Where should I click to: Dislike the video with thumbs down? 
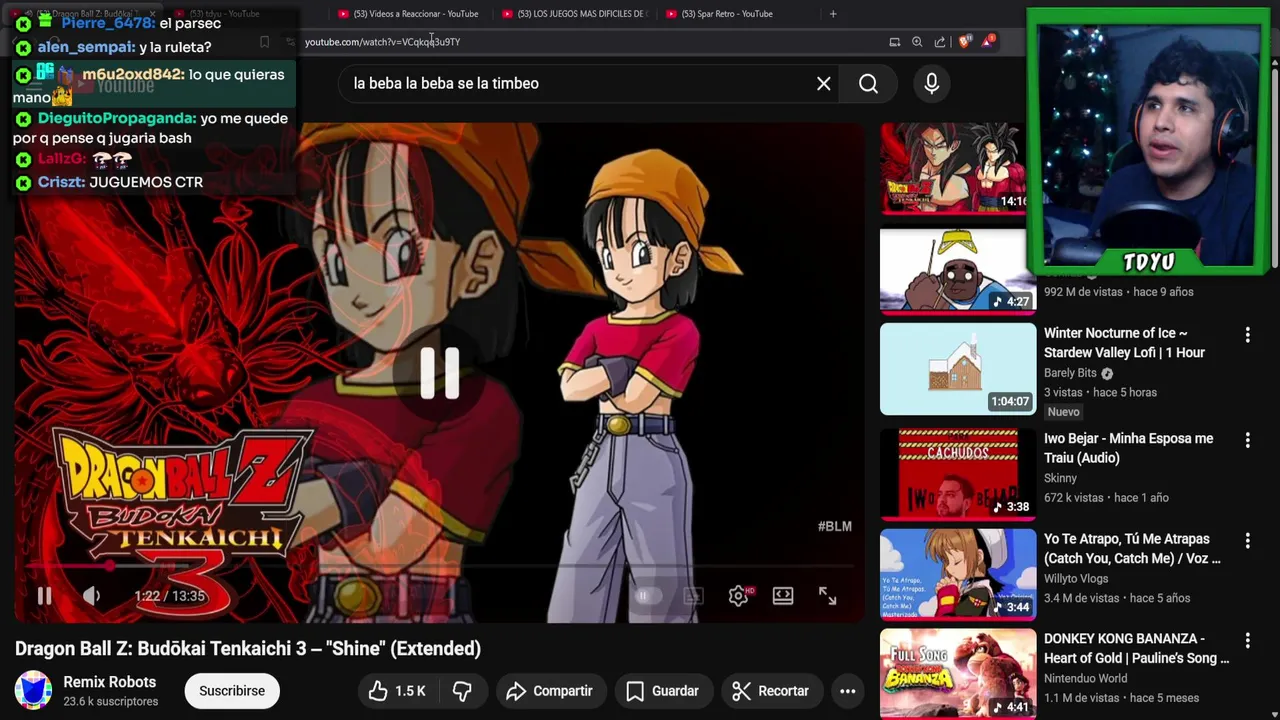click(x=462, y=691)
